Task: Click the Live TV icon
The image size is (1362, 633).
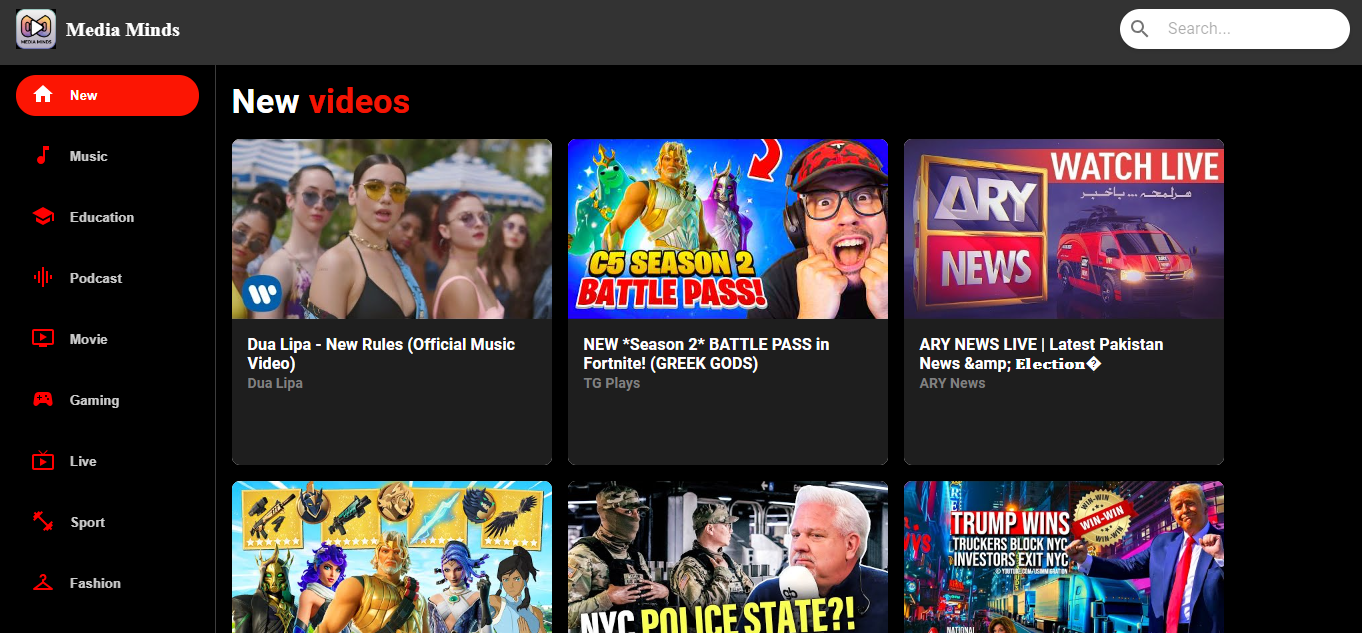Action: [43, 461]
